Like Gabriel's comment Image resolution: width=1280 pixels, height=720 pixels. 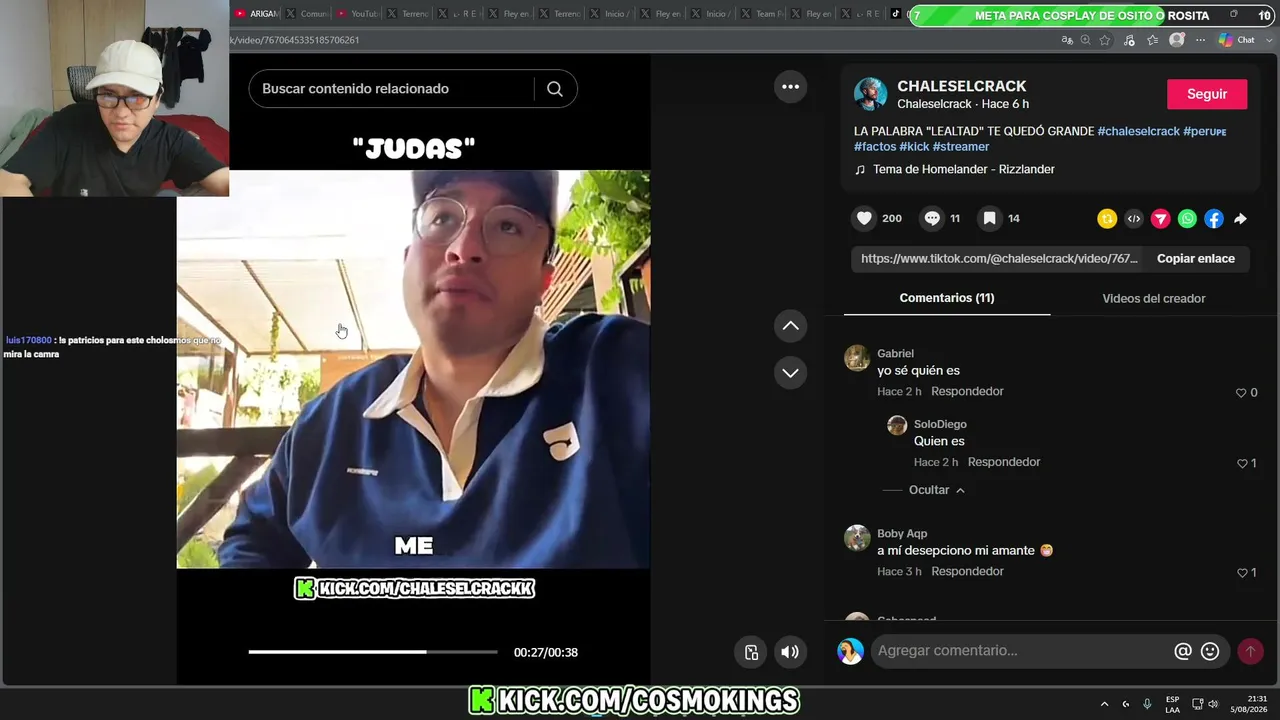(x=1241, y=393)
